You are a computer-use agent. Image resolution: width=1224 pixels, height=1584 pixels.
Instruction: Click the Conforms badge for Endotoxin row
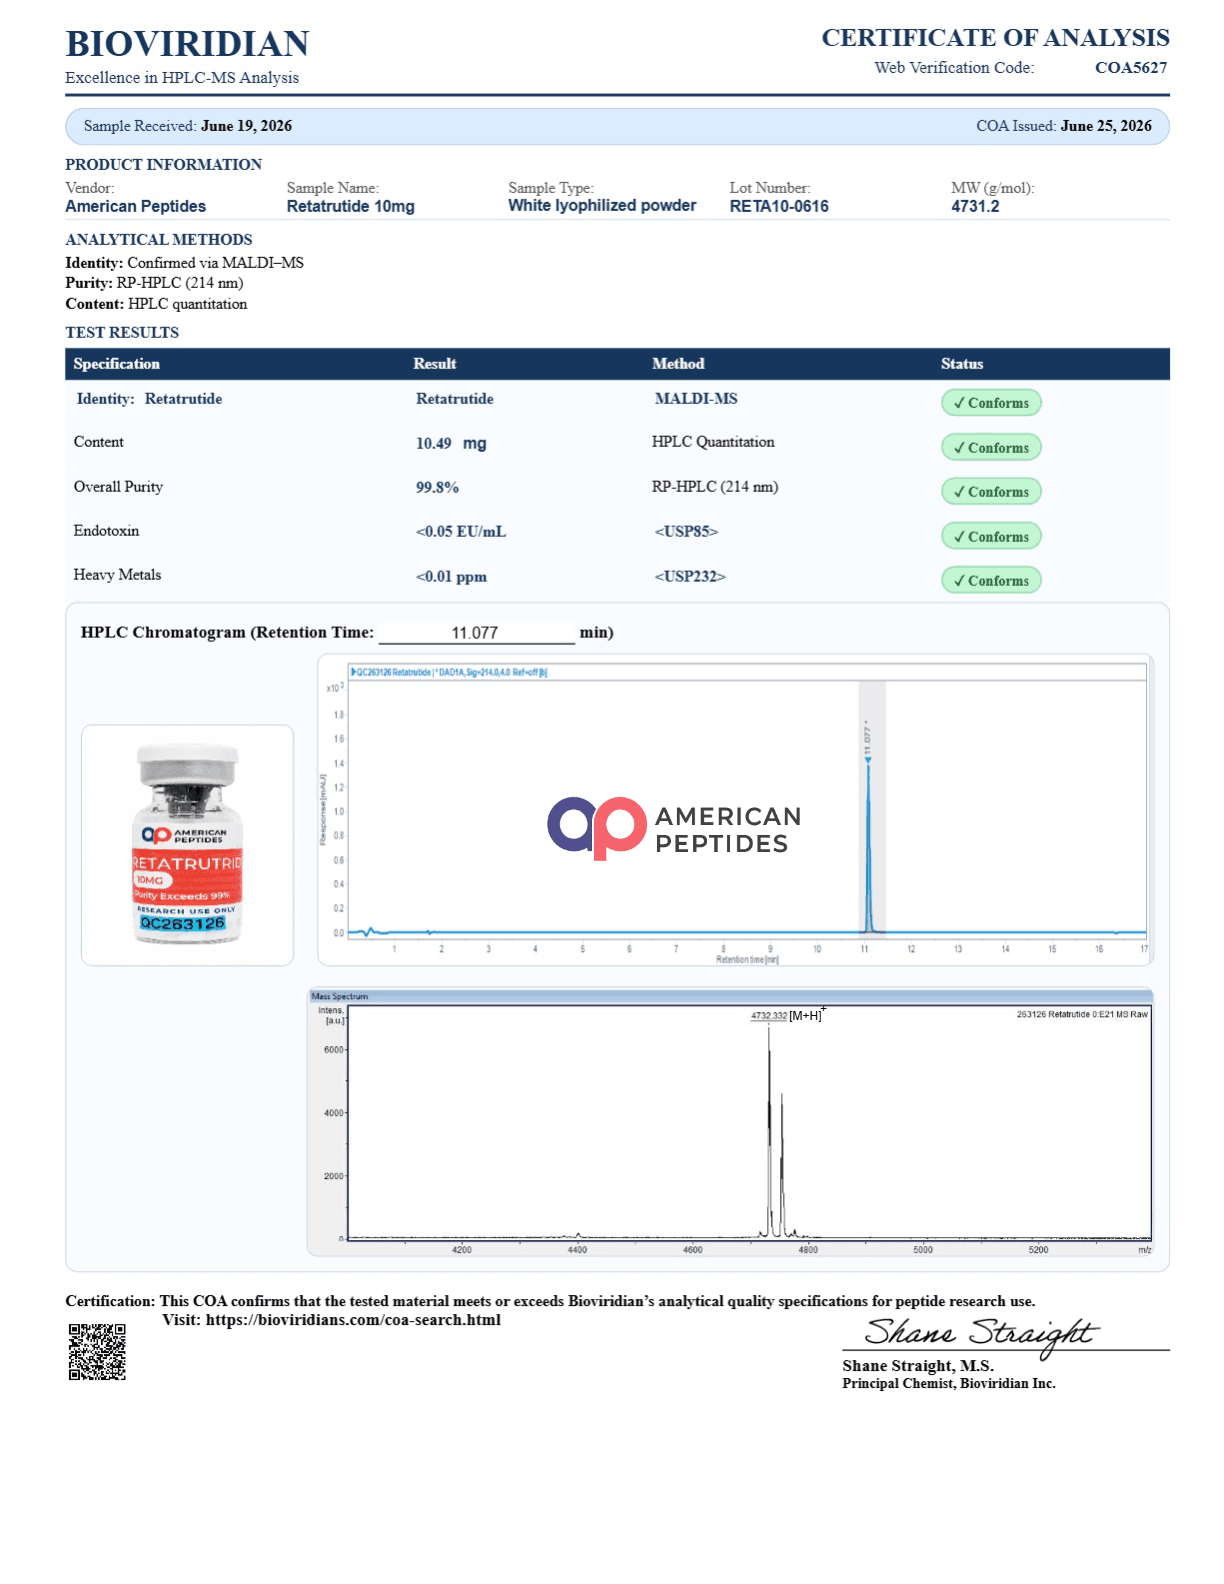(x=991, y=537)
